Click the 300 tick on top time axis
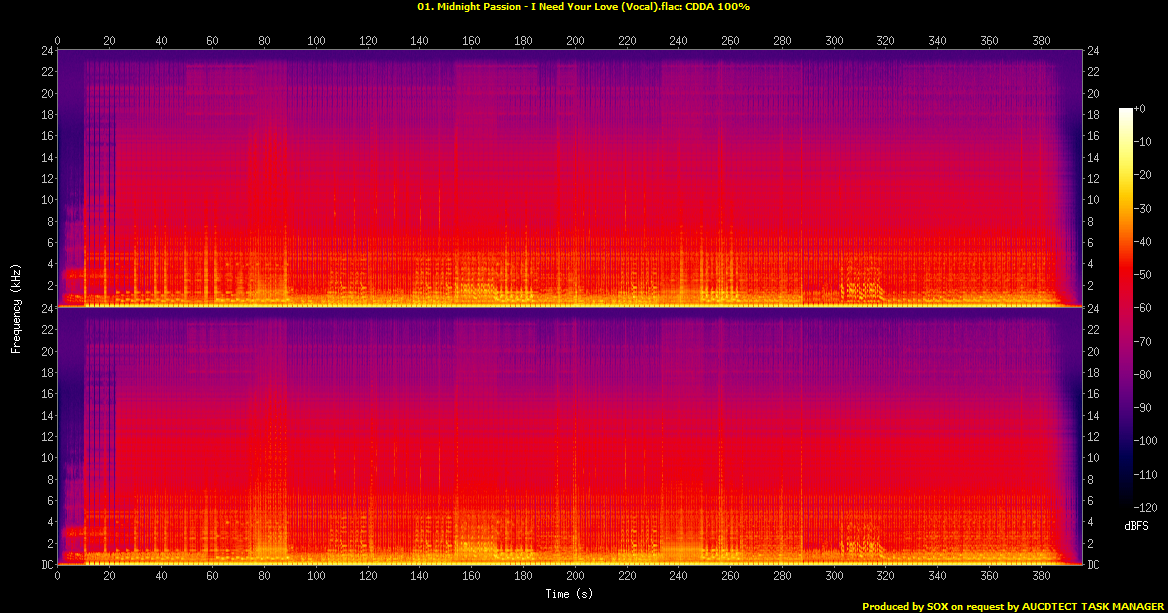 pyautogui.click(x=834, y=41)
